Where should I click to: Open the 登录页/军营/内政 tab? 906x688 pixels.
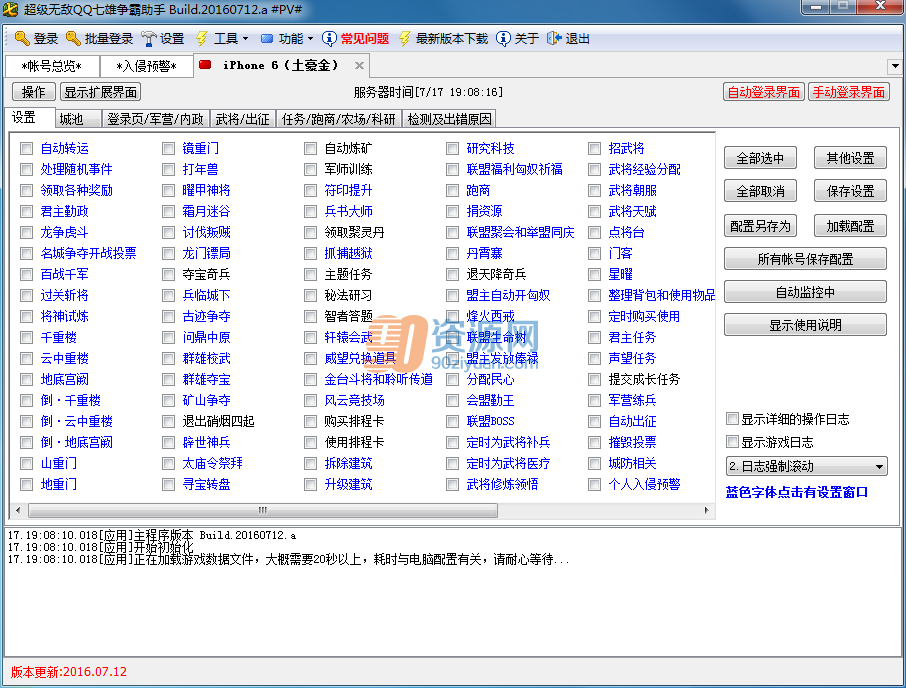pyautogui.click(x=155, y=119)
